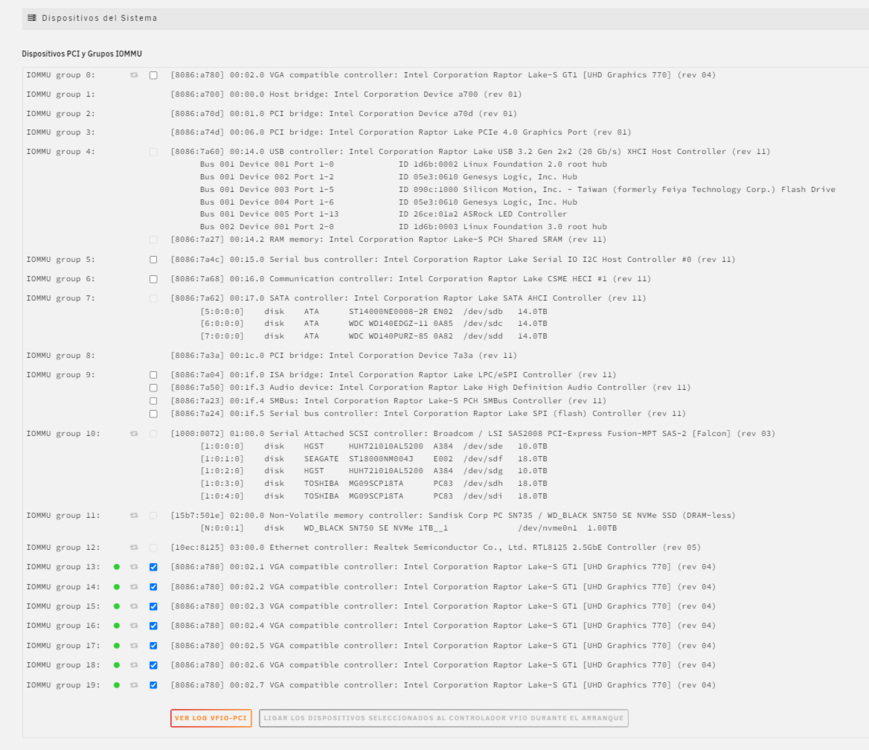Select the PCH Shared SRAM memory line
This screenshot has width=869, height=750.
[389, 239]
